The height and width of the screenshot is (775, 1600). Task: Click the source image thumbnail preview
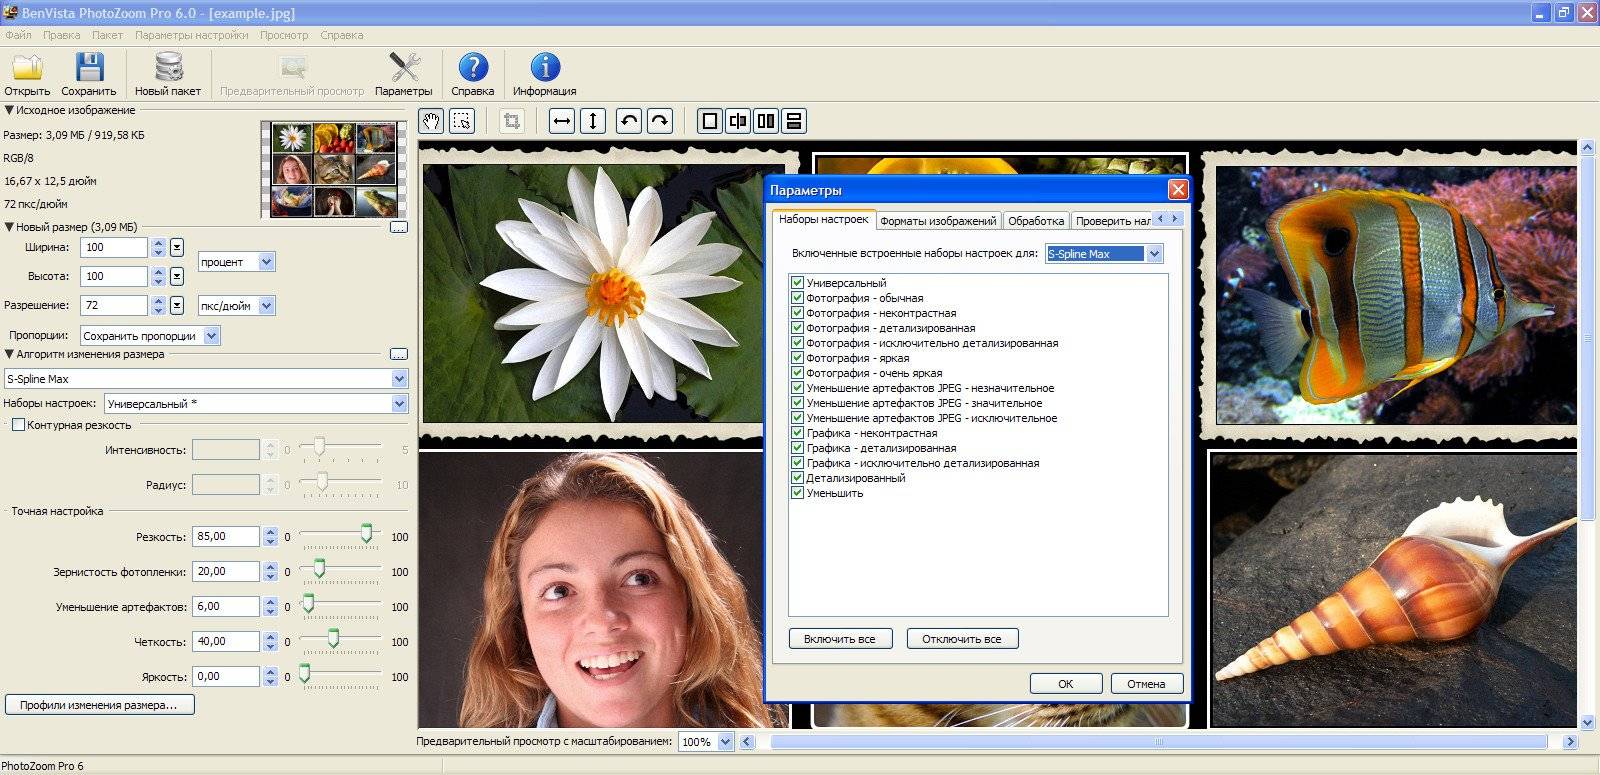coord(335,169)
